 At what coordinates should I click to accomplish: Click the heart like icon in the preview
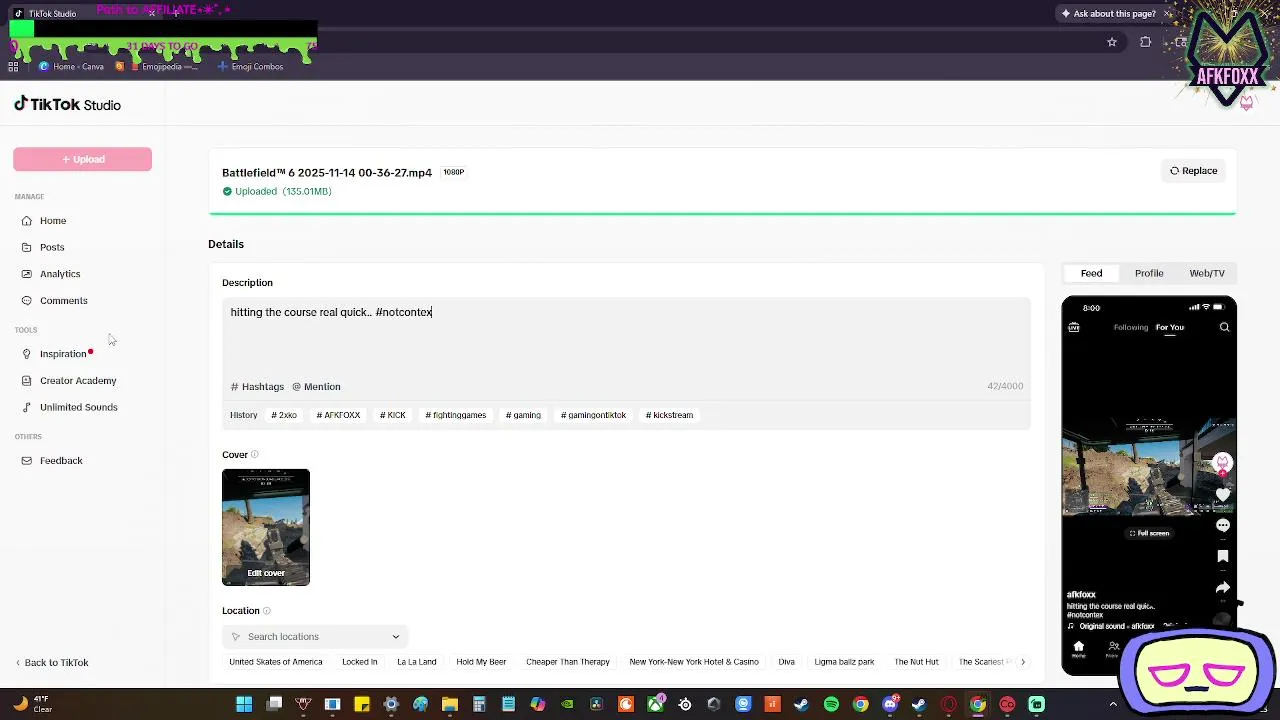pos(1223,494)
